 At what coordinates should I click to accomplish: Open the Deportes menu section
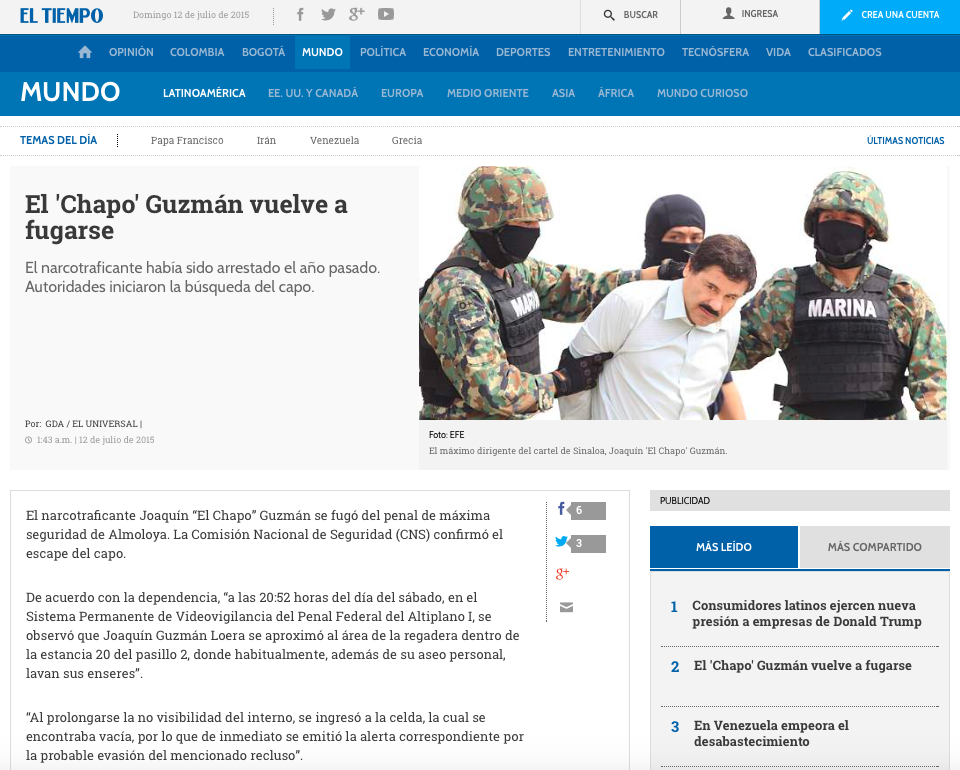coord(523,52)
